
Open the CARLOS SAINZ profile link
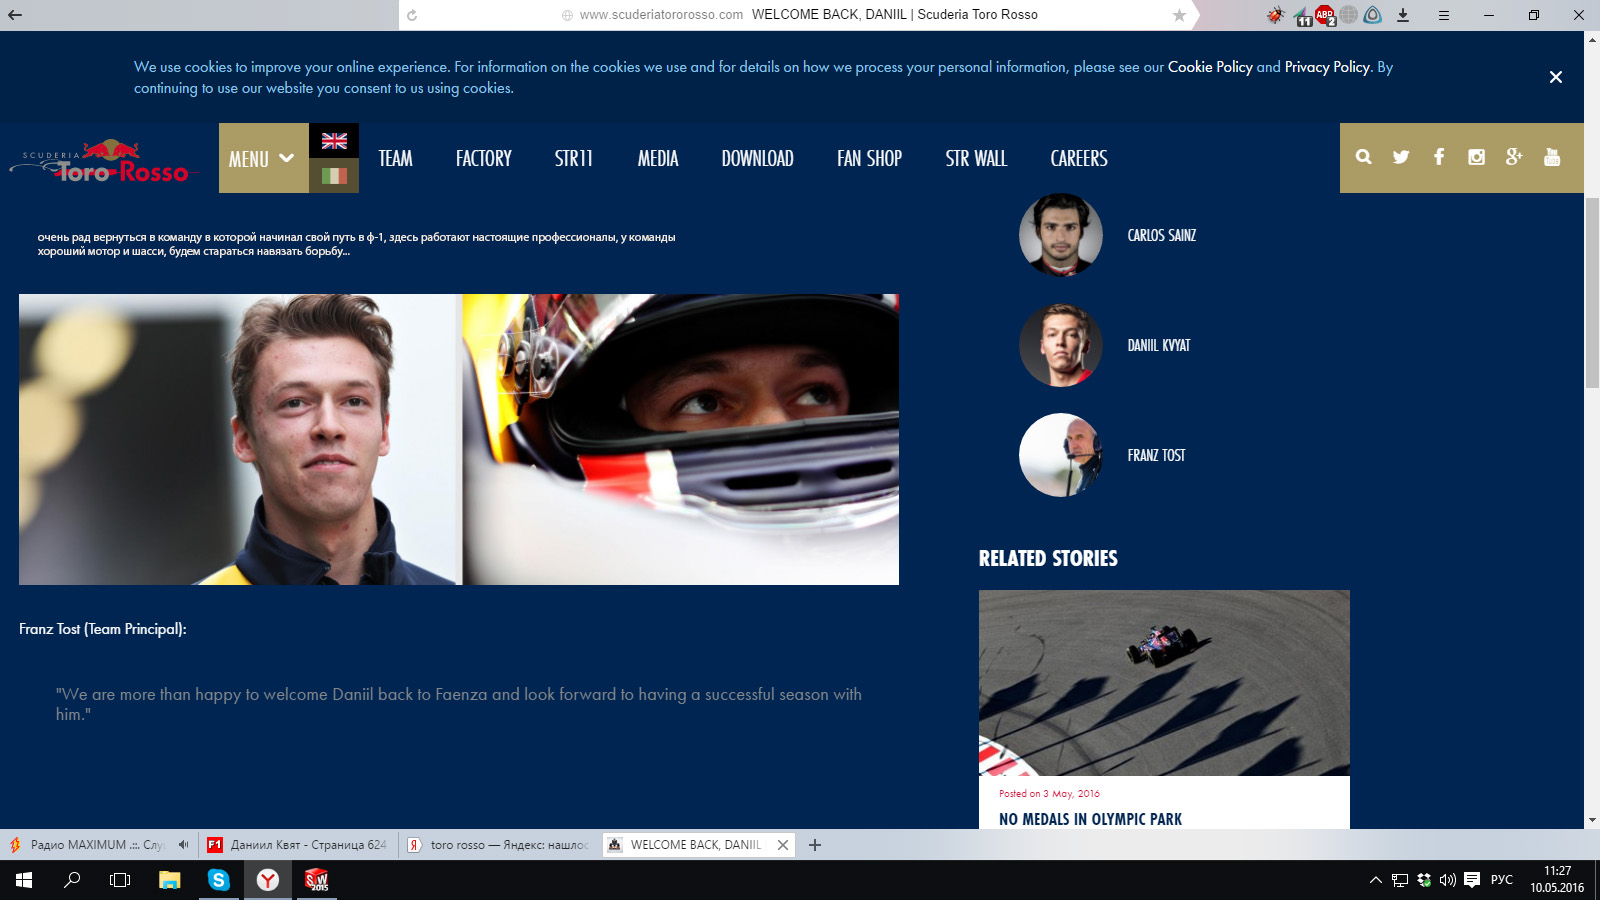[x=1162, y=235]
